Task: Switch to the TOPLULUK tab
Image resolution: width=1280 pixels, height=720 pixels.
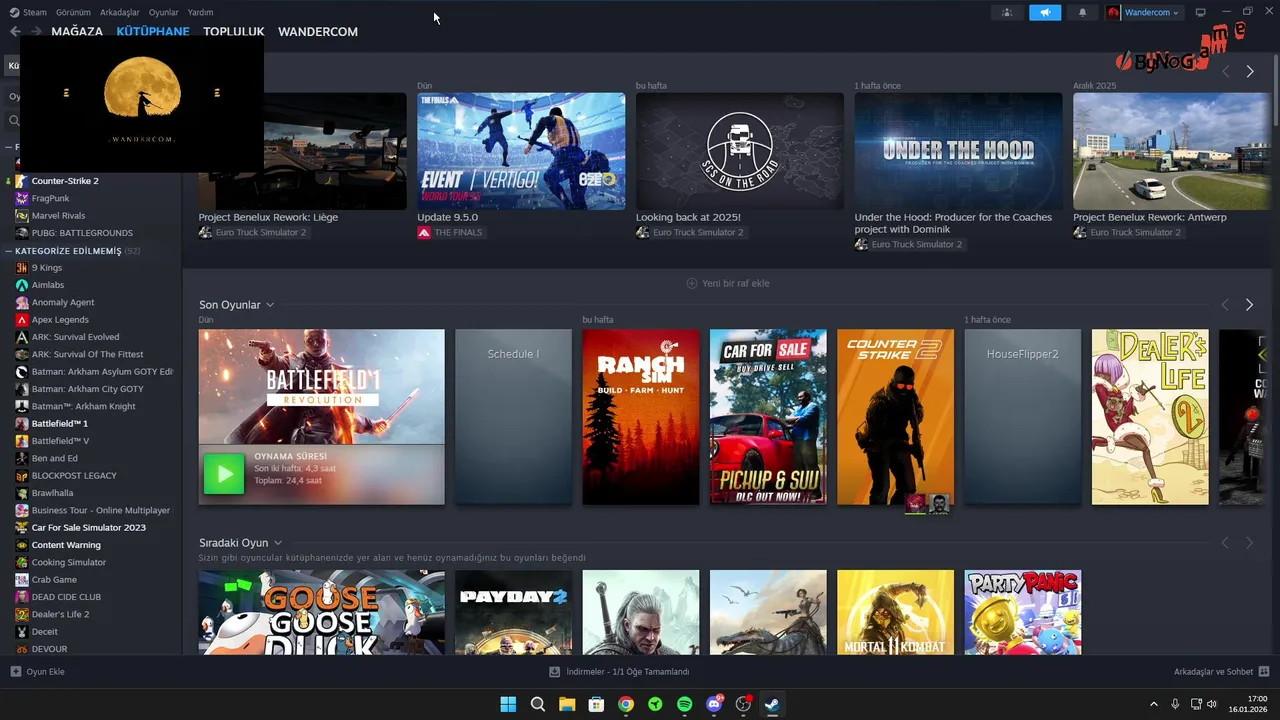Action: (234, 31)
